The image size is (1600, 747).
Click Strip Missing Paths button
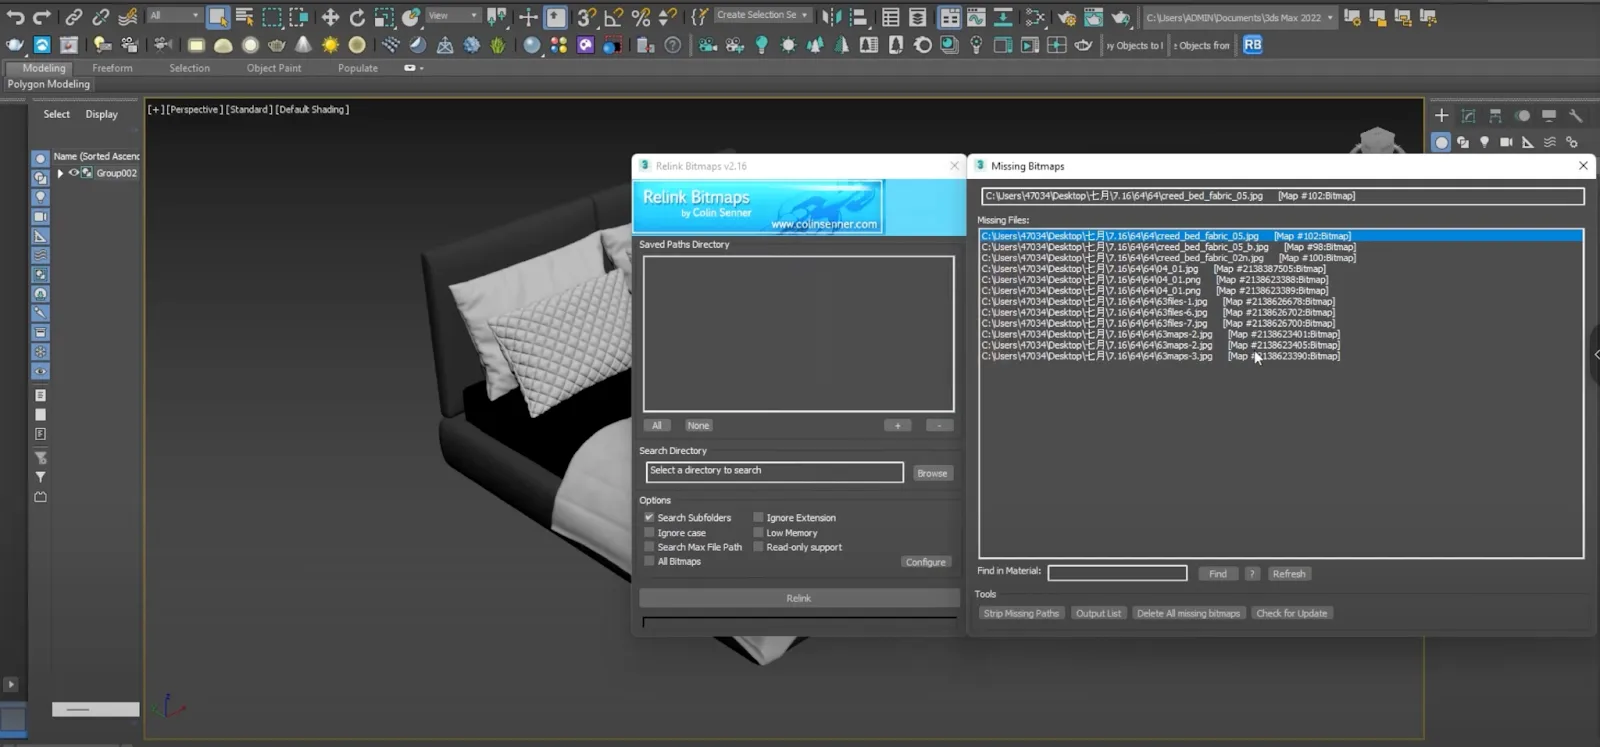click(x=1021, y=613)
